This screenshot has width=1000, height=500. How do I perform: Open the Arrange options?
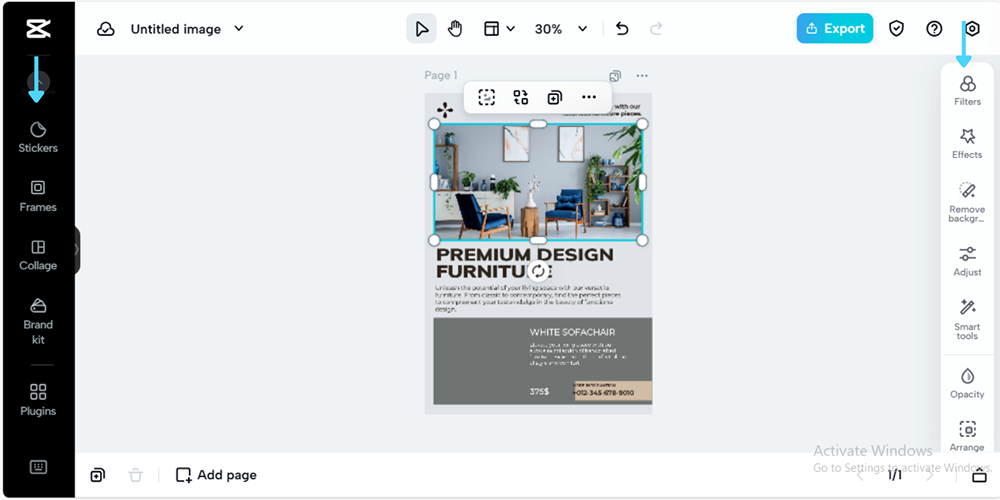[967, 436]
